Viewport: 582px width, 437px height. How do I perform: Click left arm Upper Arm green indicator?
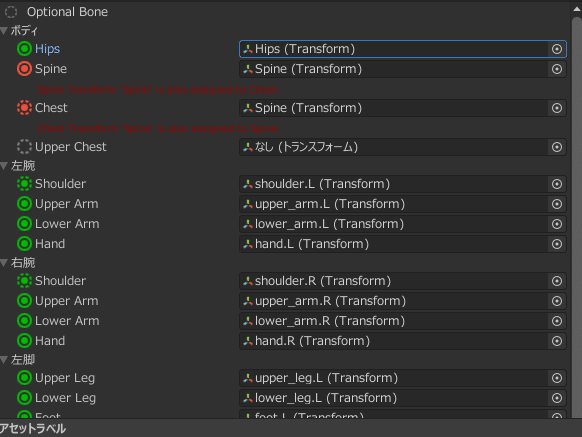click(24, 204)
